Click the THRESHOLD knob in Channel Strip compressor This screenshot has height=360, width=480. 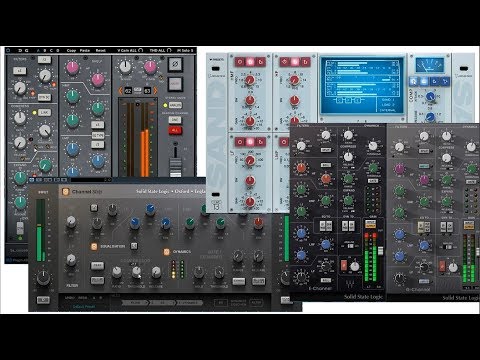pos(136,272)
